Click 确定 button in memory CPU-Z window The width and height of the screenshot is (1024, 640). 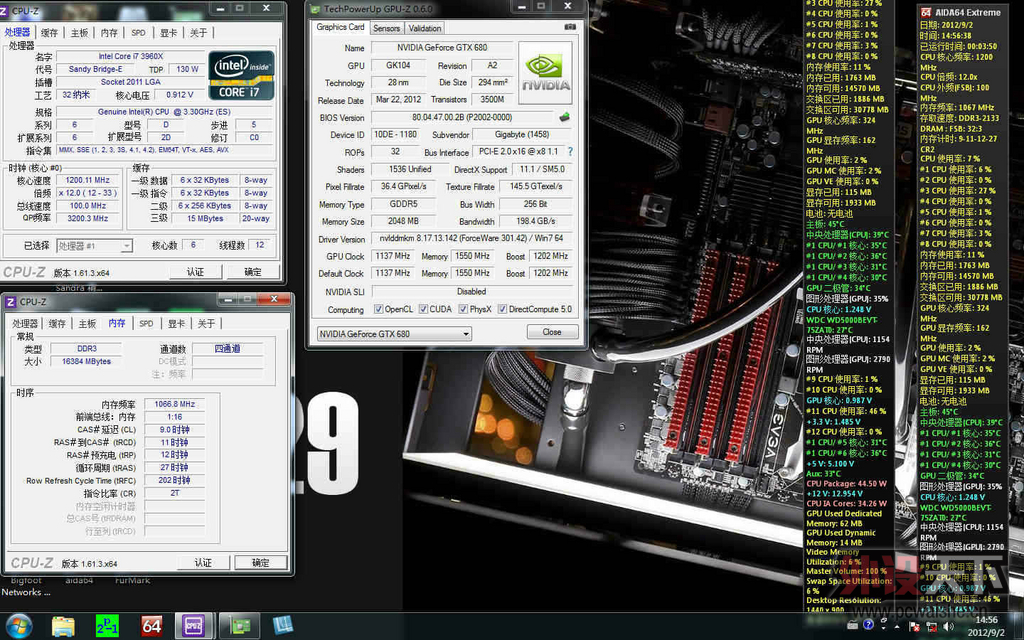click(x=261, y=562)
